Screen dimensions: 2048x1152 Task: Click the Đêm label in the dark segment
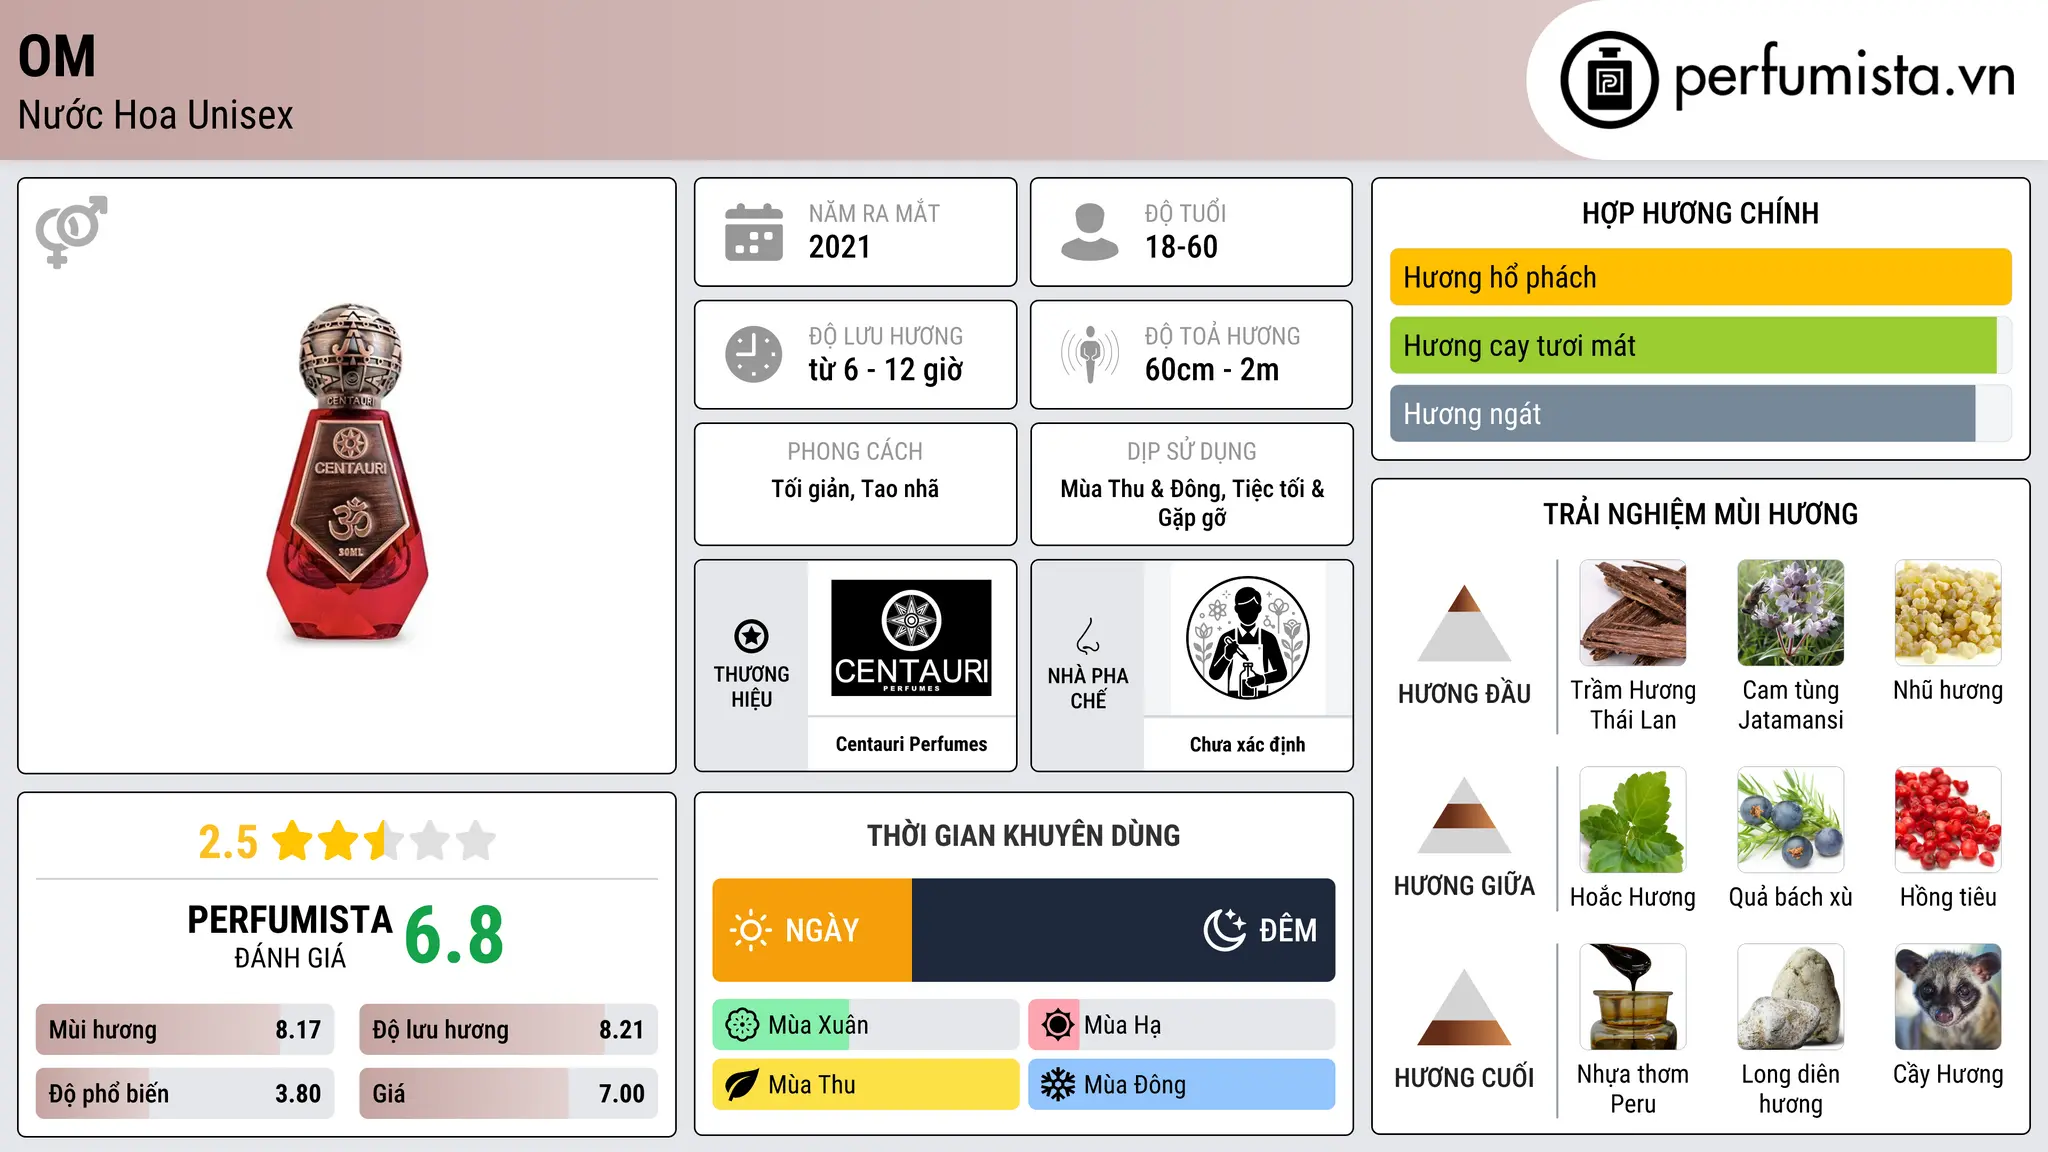coord(1288,930)
